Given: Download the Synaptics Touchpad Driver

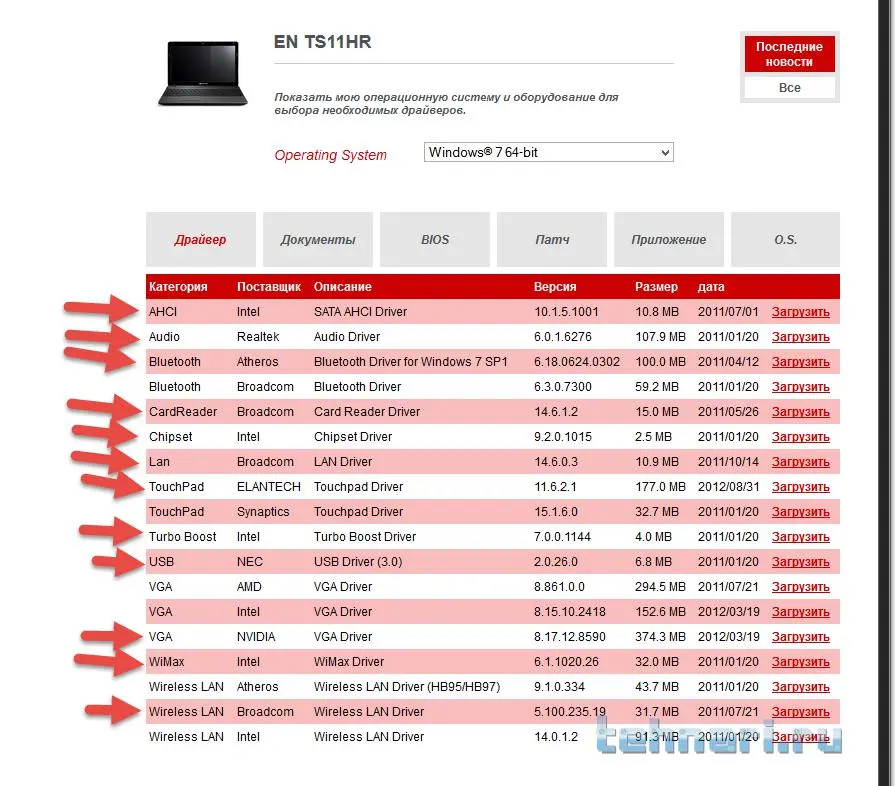Looking at the screenshot, I should pyautogui.click(x=800, y=512).
